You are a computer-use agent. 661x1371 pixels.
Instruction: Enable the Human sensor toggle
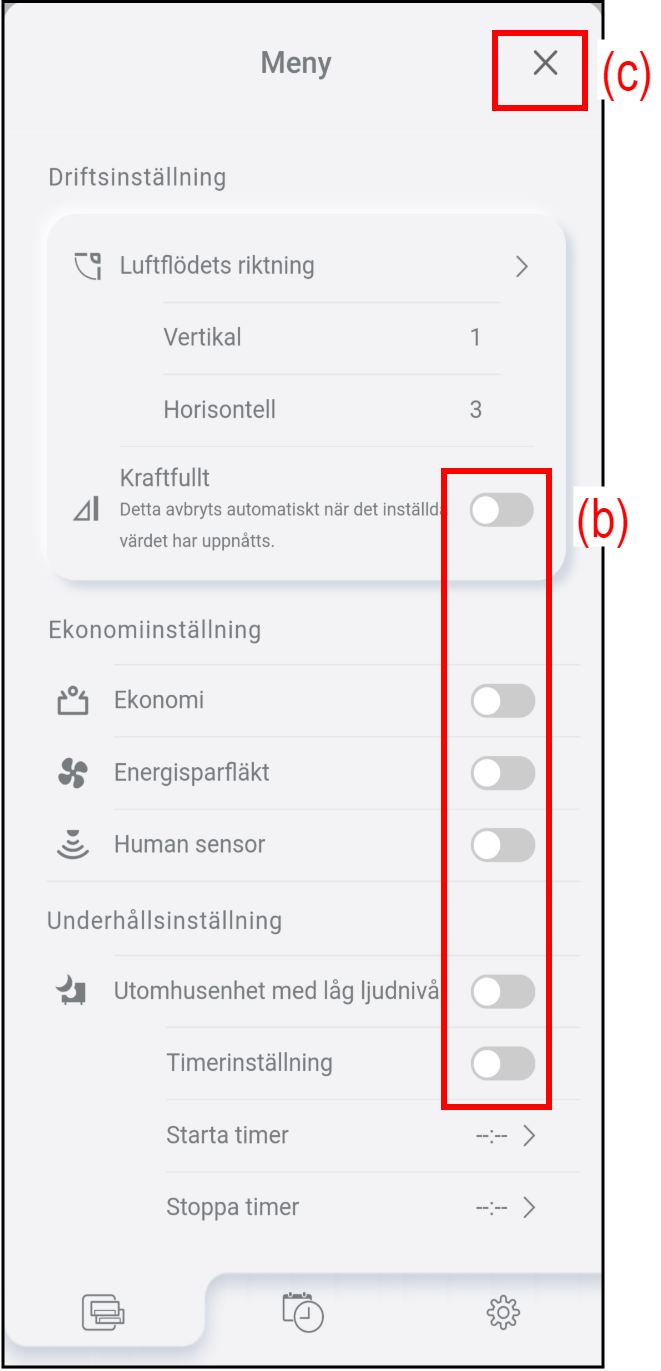502,845
